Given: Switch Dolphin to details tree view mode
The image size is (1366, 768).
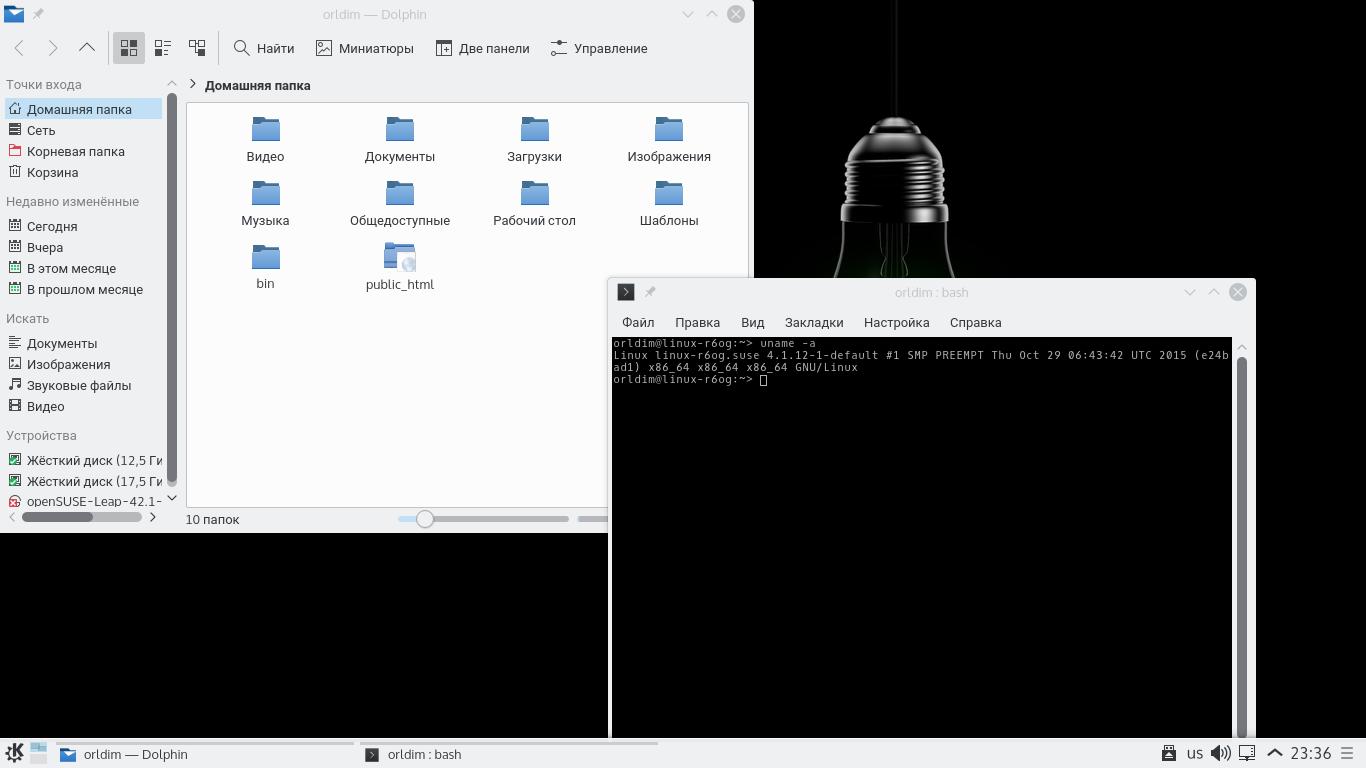Looking at the screenshot, I should click(x=197, y=48).
